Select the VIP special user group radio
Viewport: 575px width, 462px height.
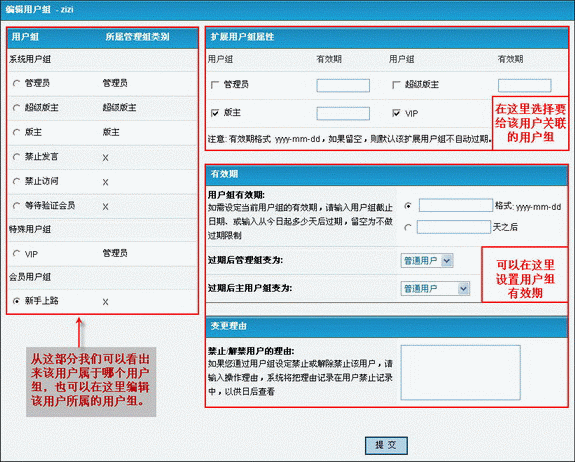[x=16, y=253]
